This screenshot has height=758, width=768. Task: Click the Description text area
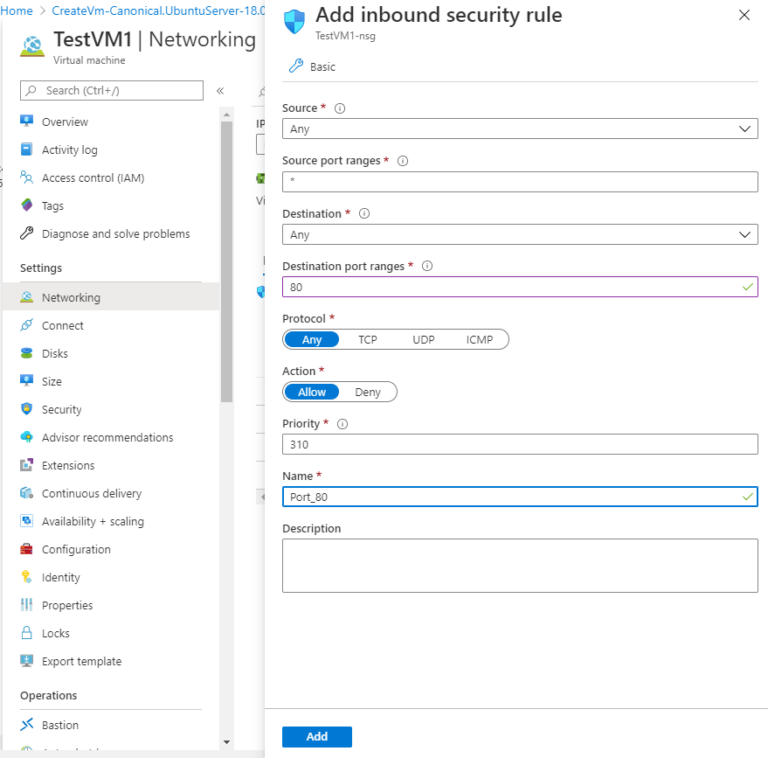pyautogui.click(x=520, y=566)
